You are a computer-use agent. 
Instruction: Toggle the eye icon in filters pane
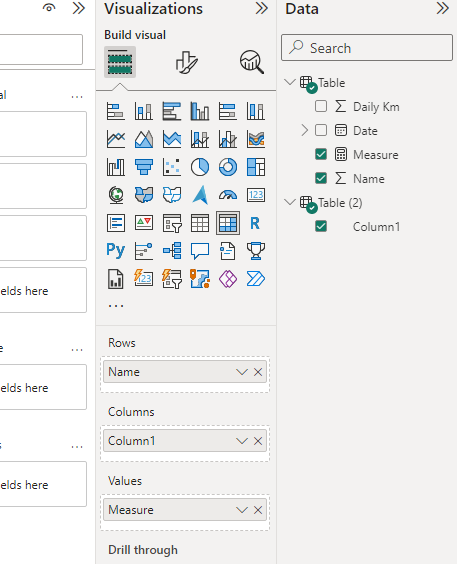click(49, 8)
